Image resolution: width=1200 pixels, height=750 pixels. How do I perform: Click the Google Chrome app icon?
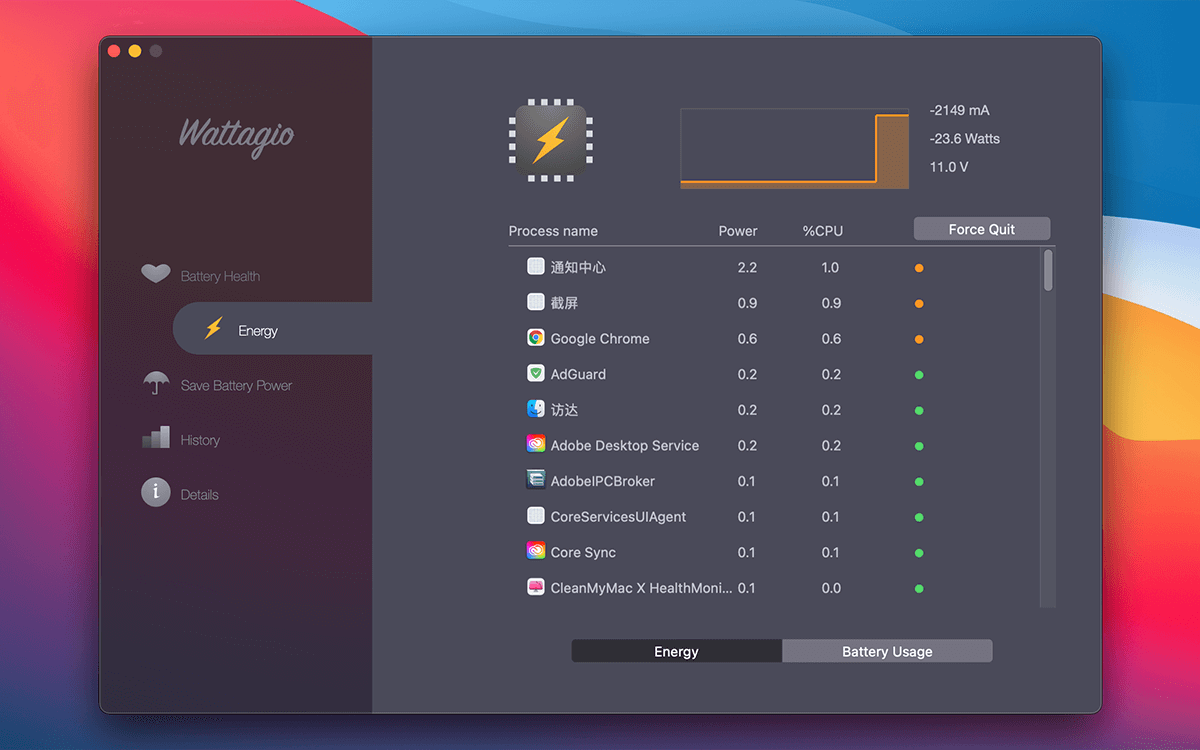click(x=536, y=338)
